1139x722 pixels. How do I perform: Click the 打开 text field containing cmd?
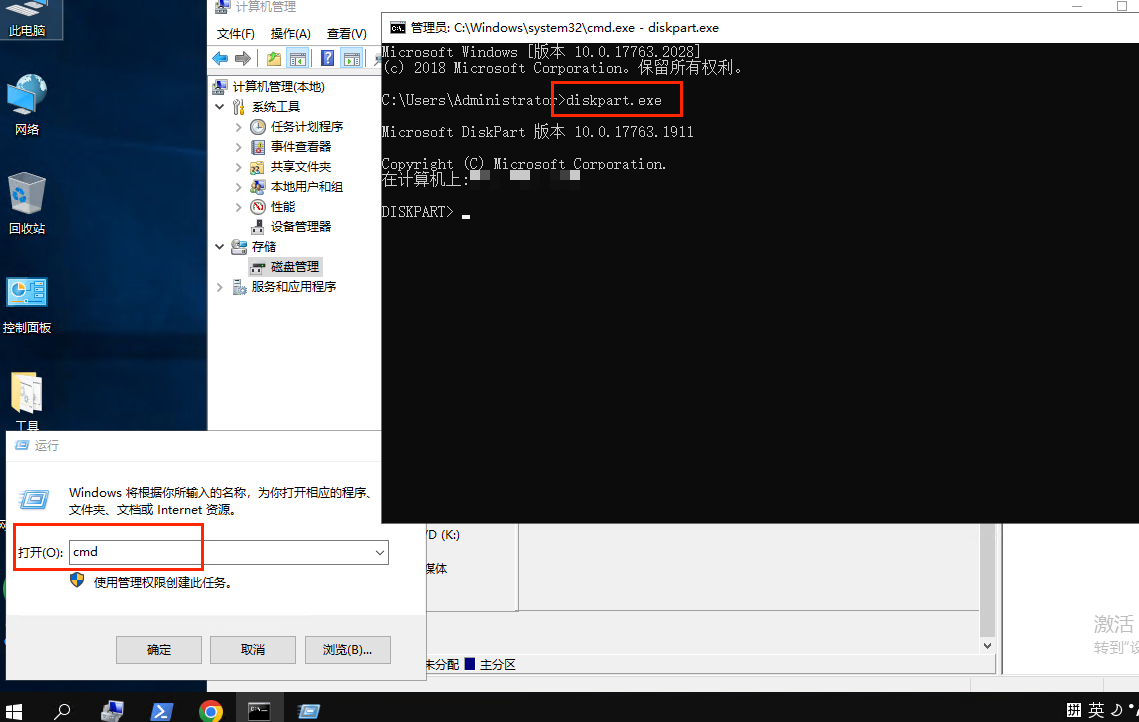tap(220, 553)
